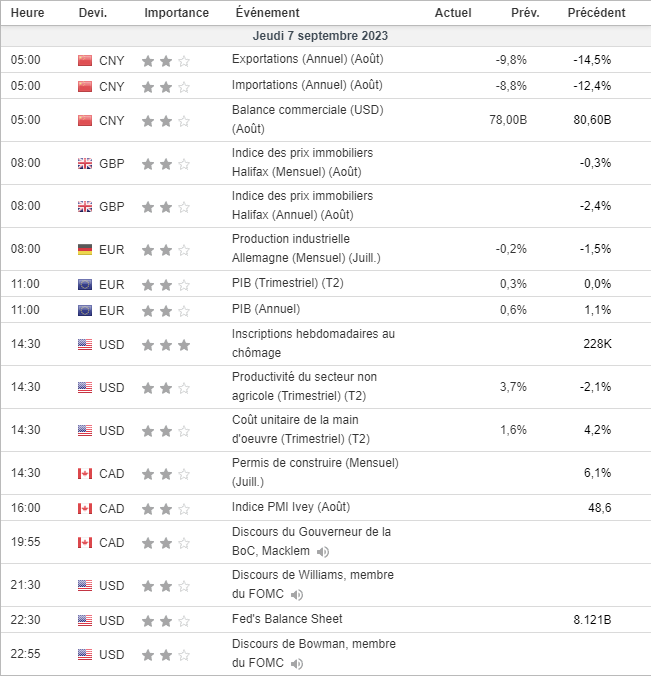The height and width of the screenshot is (676, 651).
Task: Click the Importance column header
Action: click(176, 13)
